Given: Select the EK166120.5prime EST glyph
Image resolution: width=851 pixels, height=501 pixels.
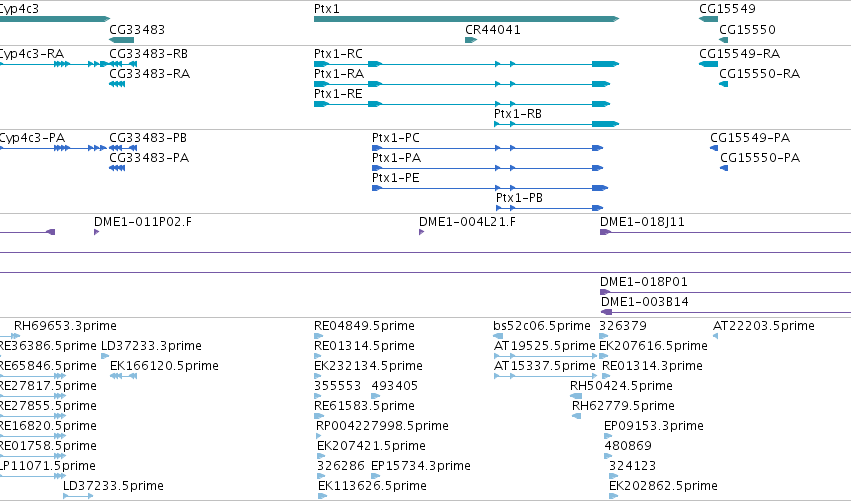Looking at the screenshot, I should pos(123,376).
